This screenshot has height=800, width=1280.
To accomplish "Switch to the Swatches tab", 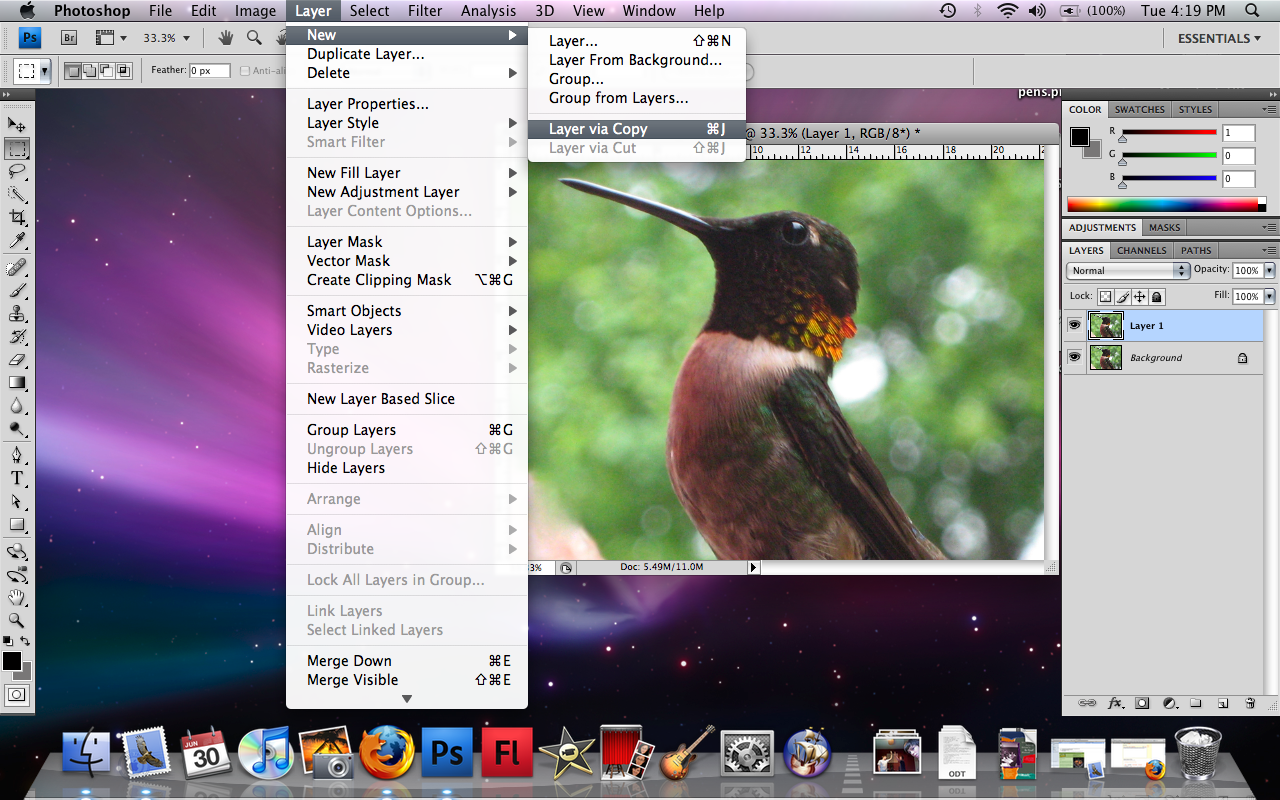I will [x=1139, y=110].
